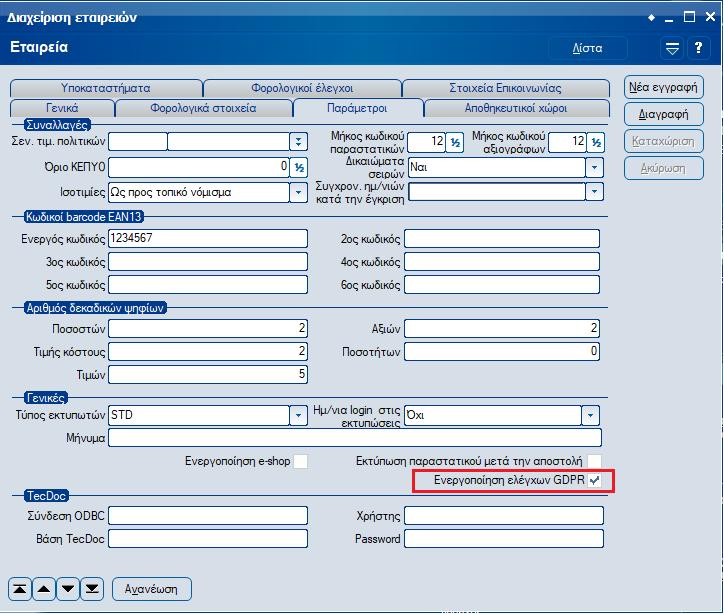This screenshot has width=724, height=614.
Task: Click Ανανέωση button
Action: 151,589
